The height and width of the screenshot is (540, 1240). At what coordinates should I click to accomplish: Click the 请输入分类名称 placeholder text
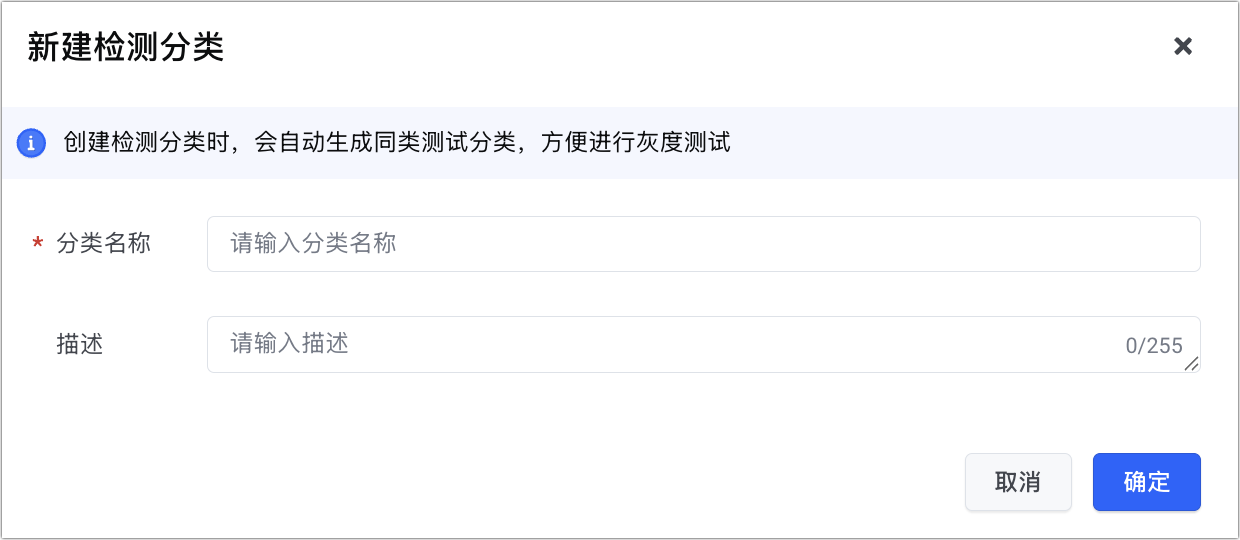(314, 243)
